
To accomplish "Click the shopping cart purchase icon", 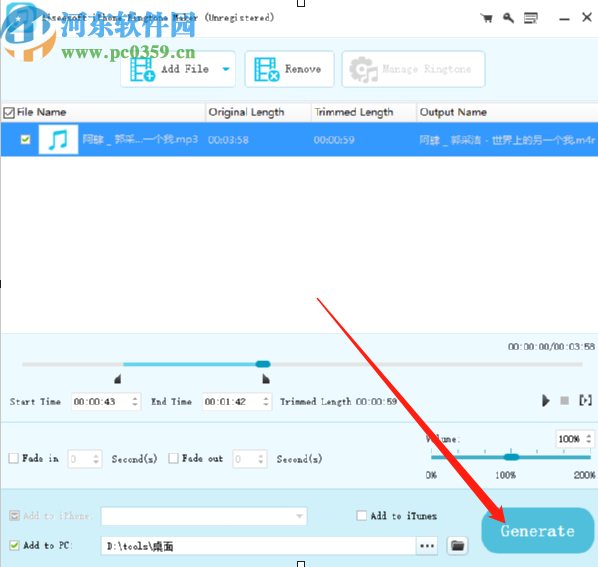I will [x=486, y=18].
